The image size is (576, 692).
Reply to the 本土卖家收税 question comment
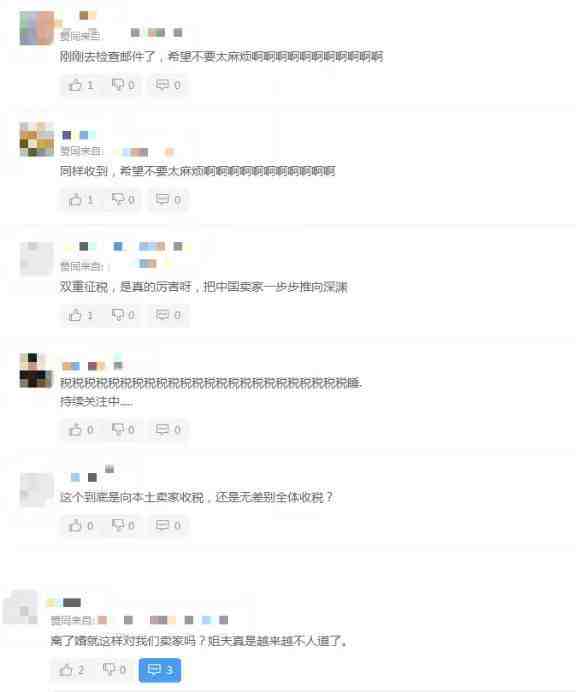point(168,525)
